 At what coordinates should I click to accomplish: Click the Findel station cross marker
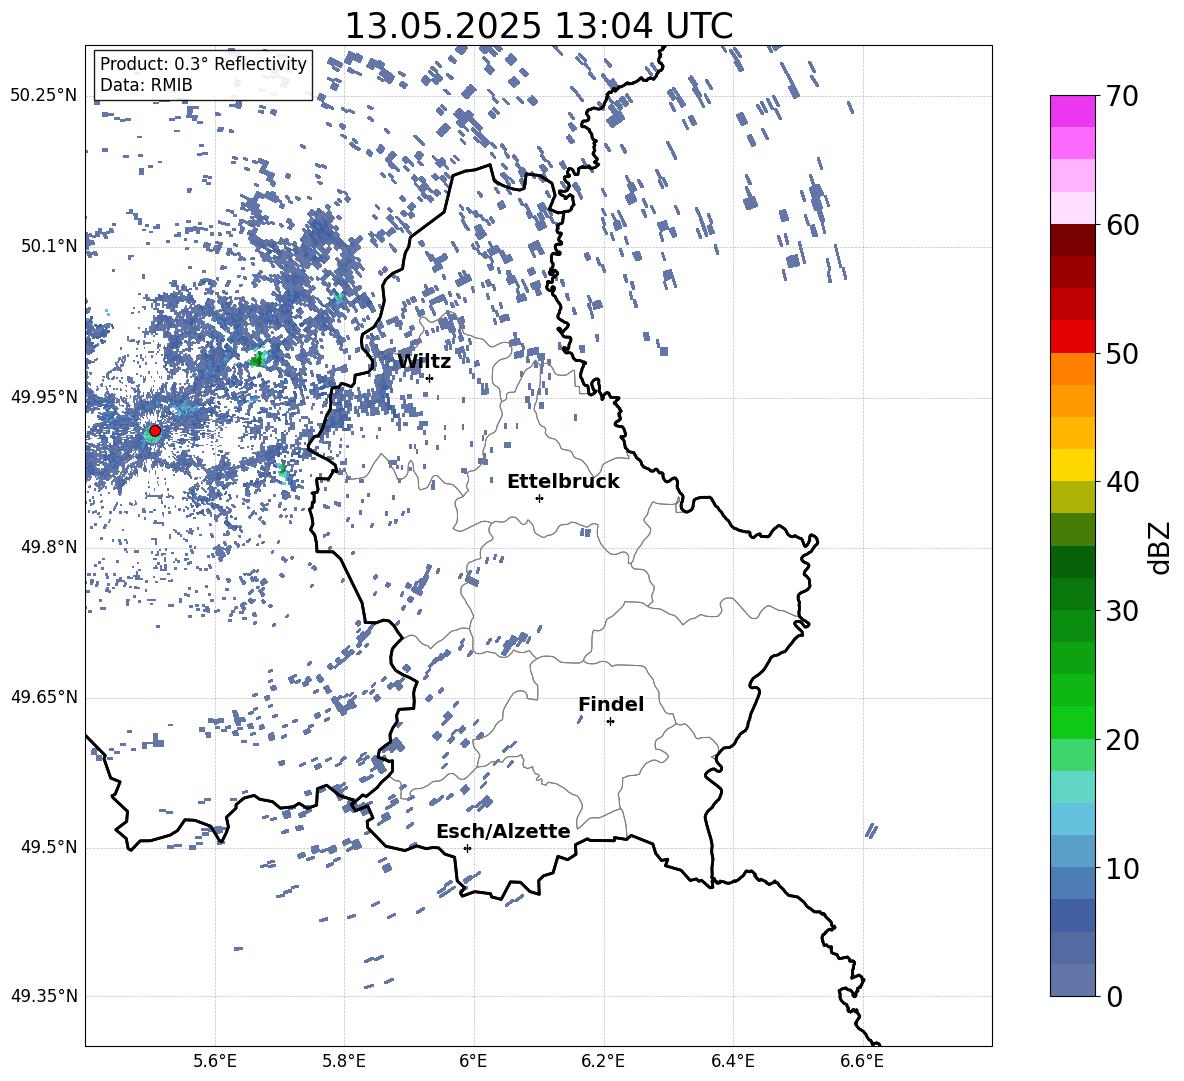coord(610,722)
